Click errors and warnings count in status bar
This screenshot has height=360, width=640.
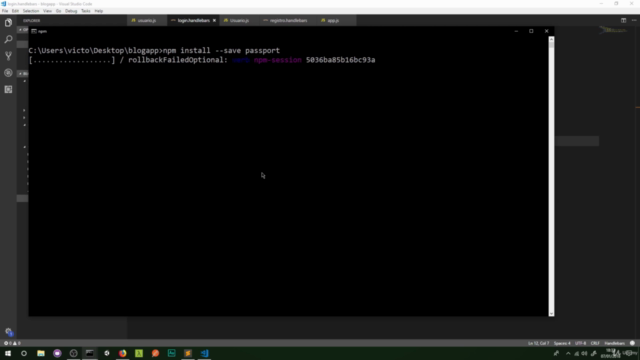[12, 343]
